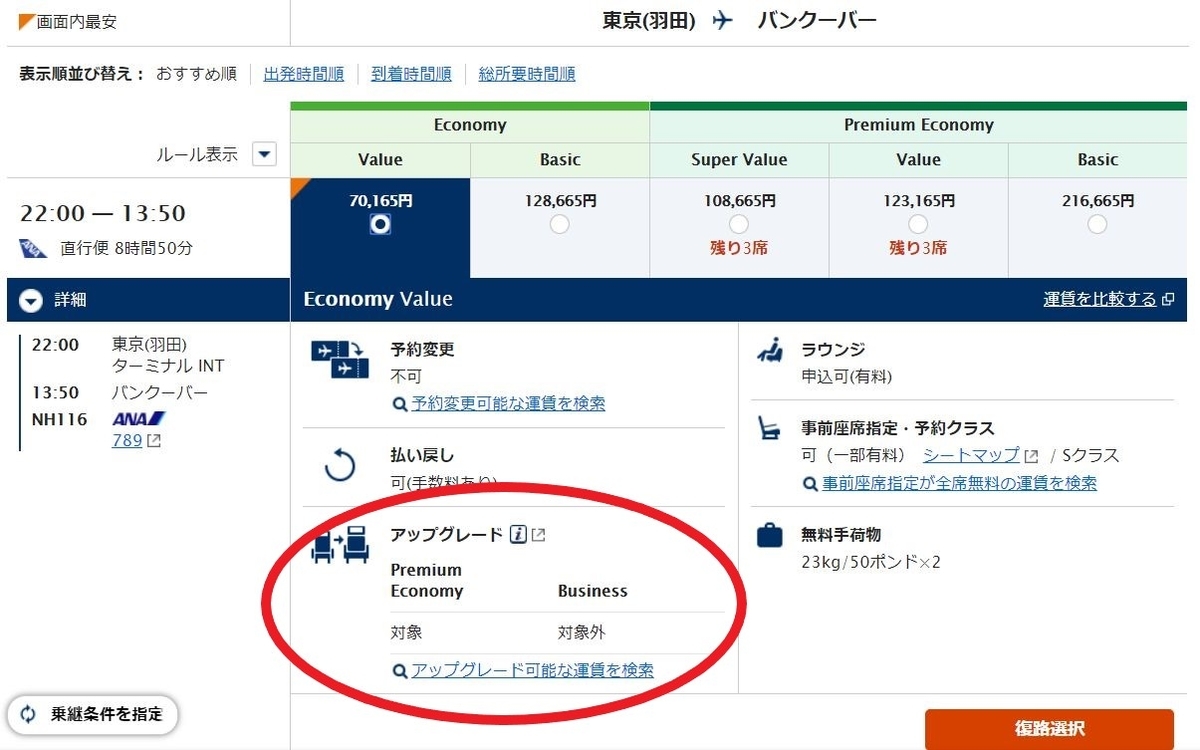1200x750 pixels.
Task: Click the 無料手荷物 suitcase icon
Action: (769, 536)
